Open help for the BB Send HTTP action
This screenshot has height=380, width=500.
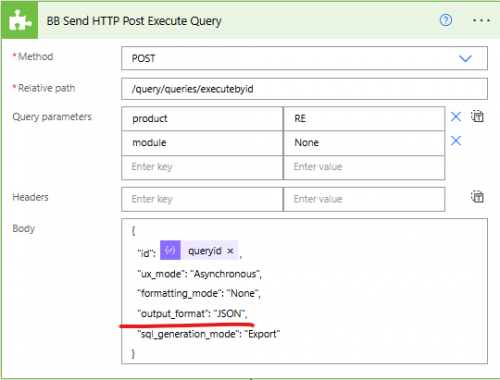click(446, 20)
